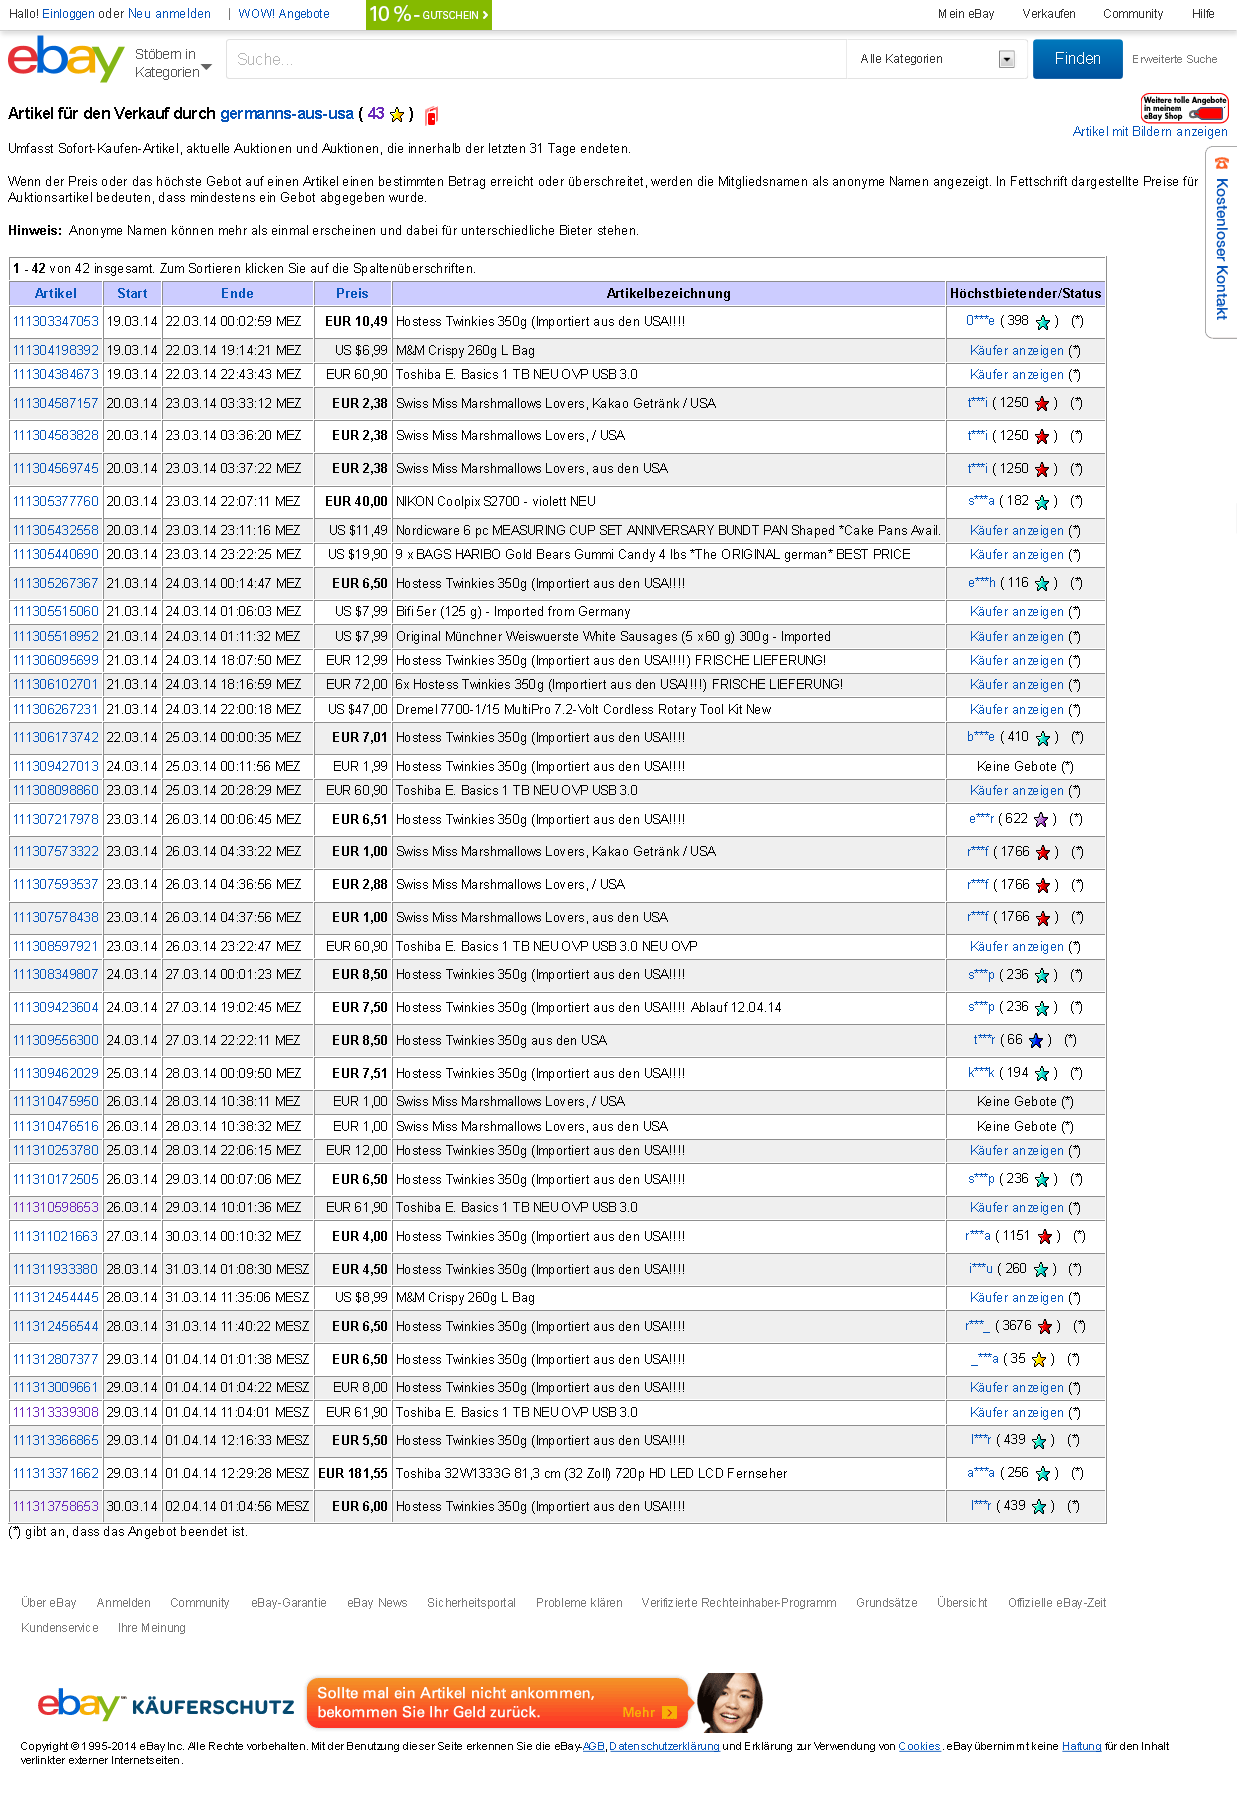Open the 'Offizielle eBay-Zeit' footer link
Image resolution: width=1237 pixels, height=1818 pixels.
tap(1057, 1603)
